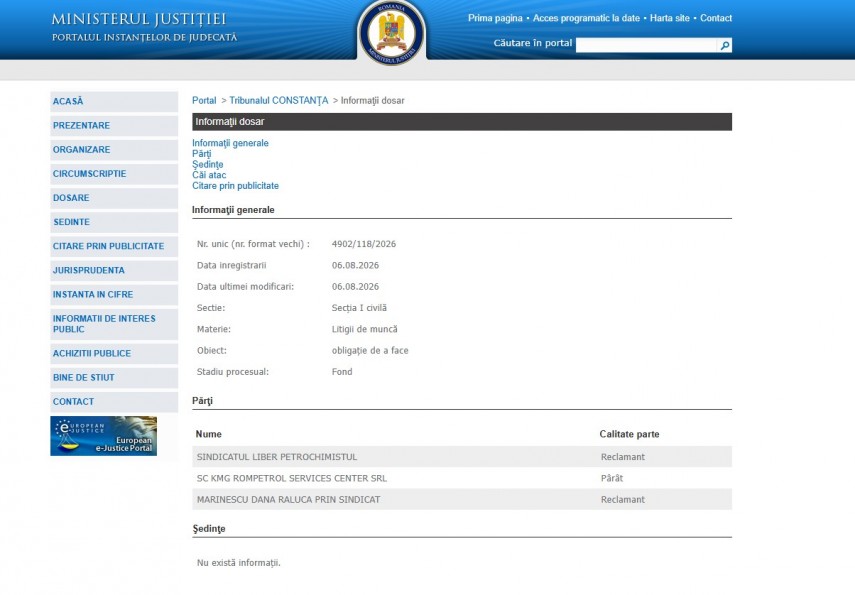Click 'Pârât' party role cell
The width and height of the screenshot is (855, 595).
click(612, 478)
